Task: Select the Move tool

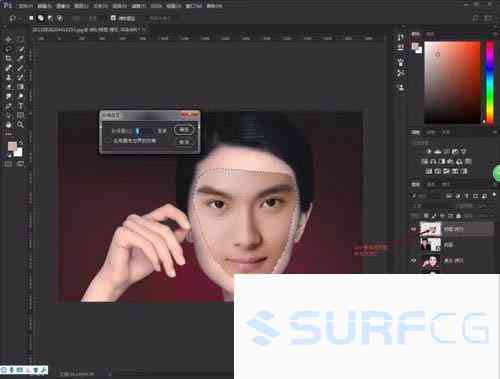Action: coord(8,39)
